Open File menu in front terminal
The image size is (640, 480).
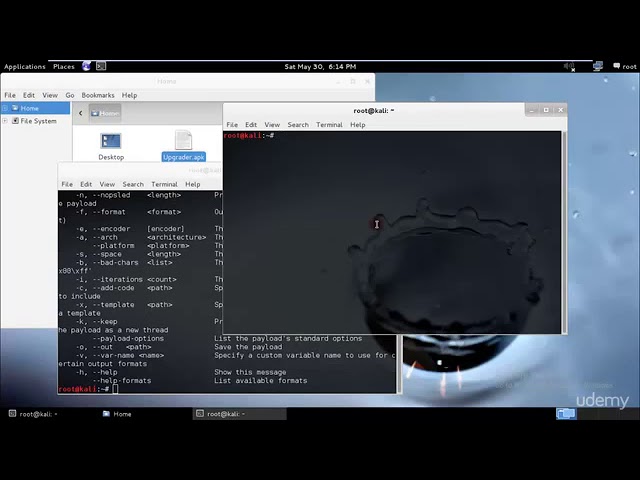(232, 124)
